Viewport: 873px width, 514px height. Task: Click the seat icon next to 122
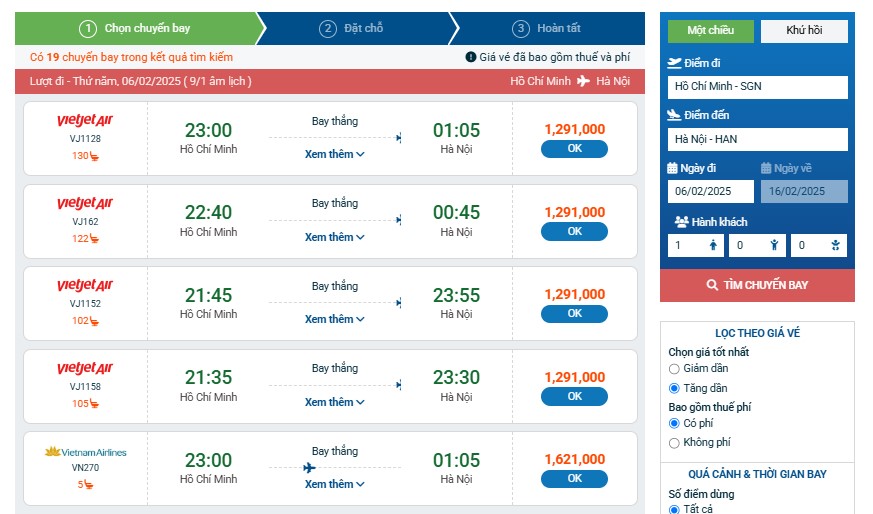[94, 239]
